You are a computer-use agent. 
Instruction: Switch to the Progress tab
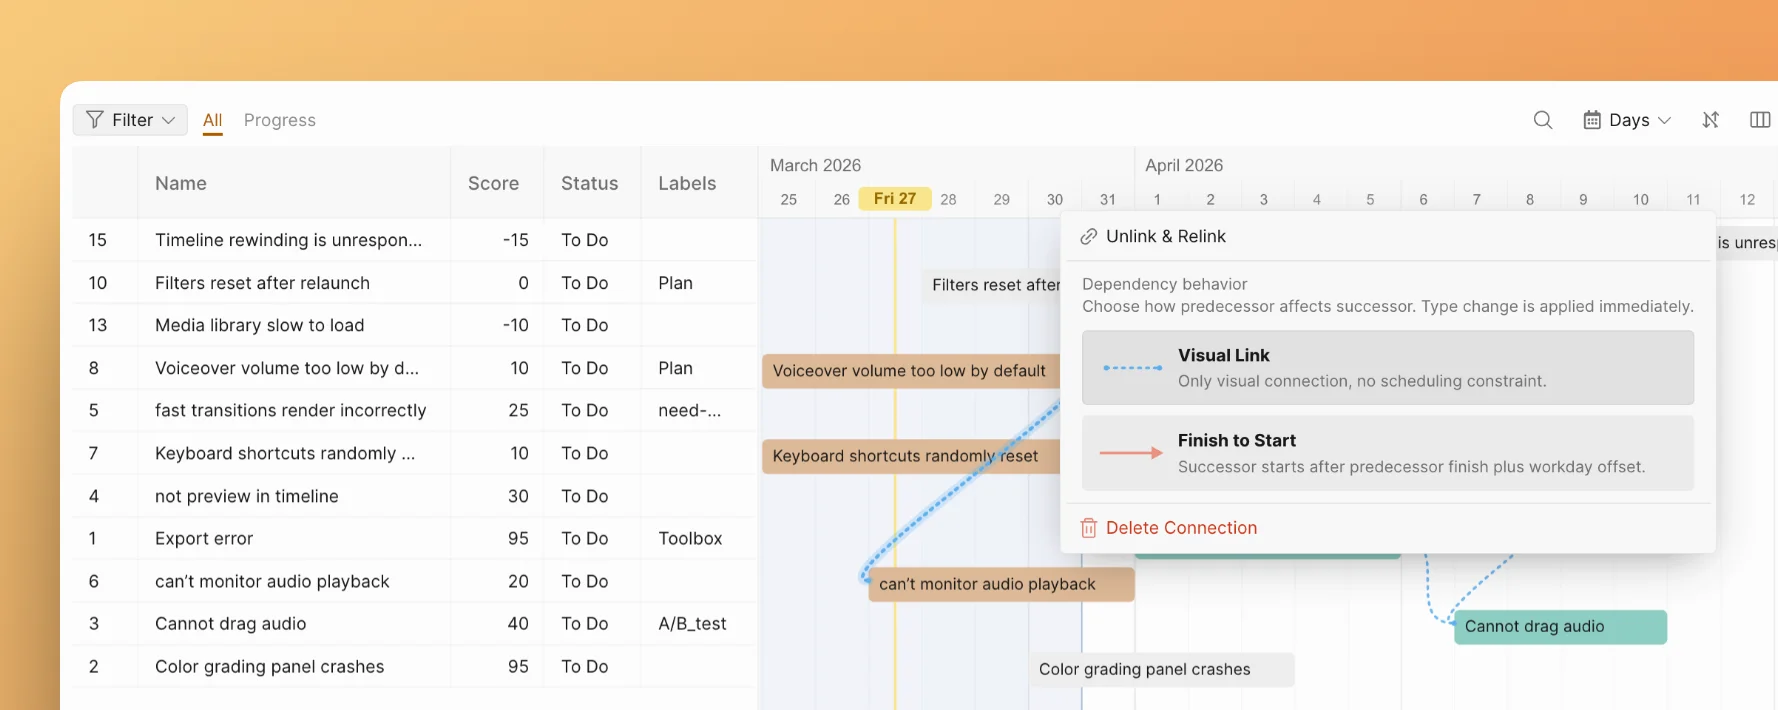coord(279,120)
